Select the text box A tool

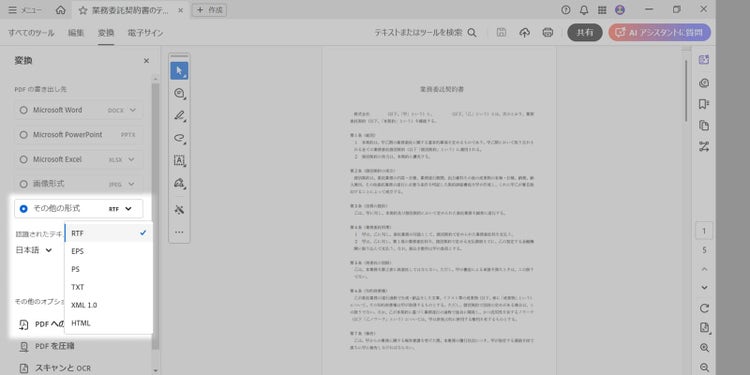point(179,161)
